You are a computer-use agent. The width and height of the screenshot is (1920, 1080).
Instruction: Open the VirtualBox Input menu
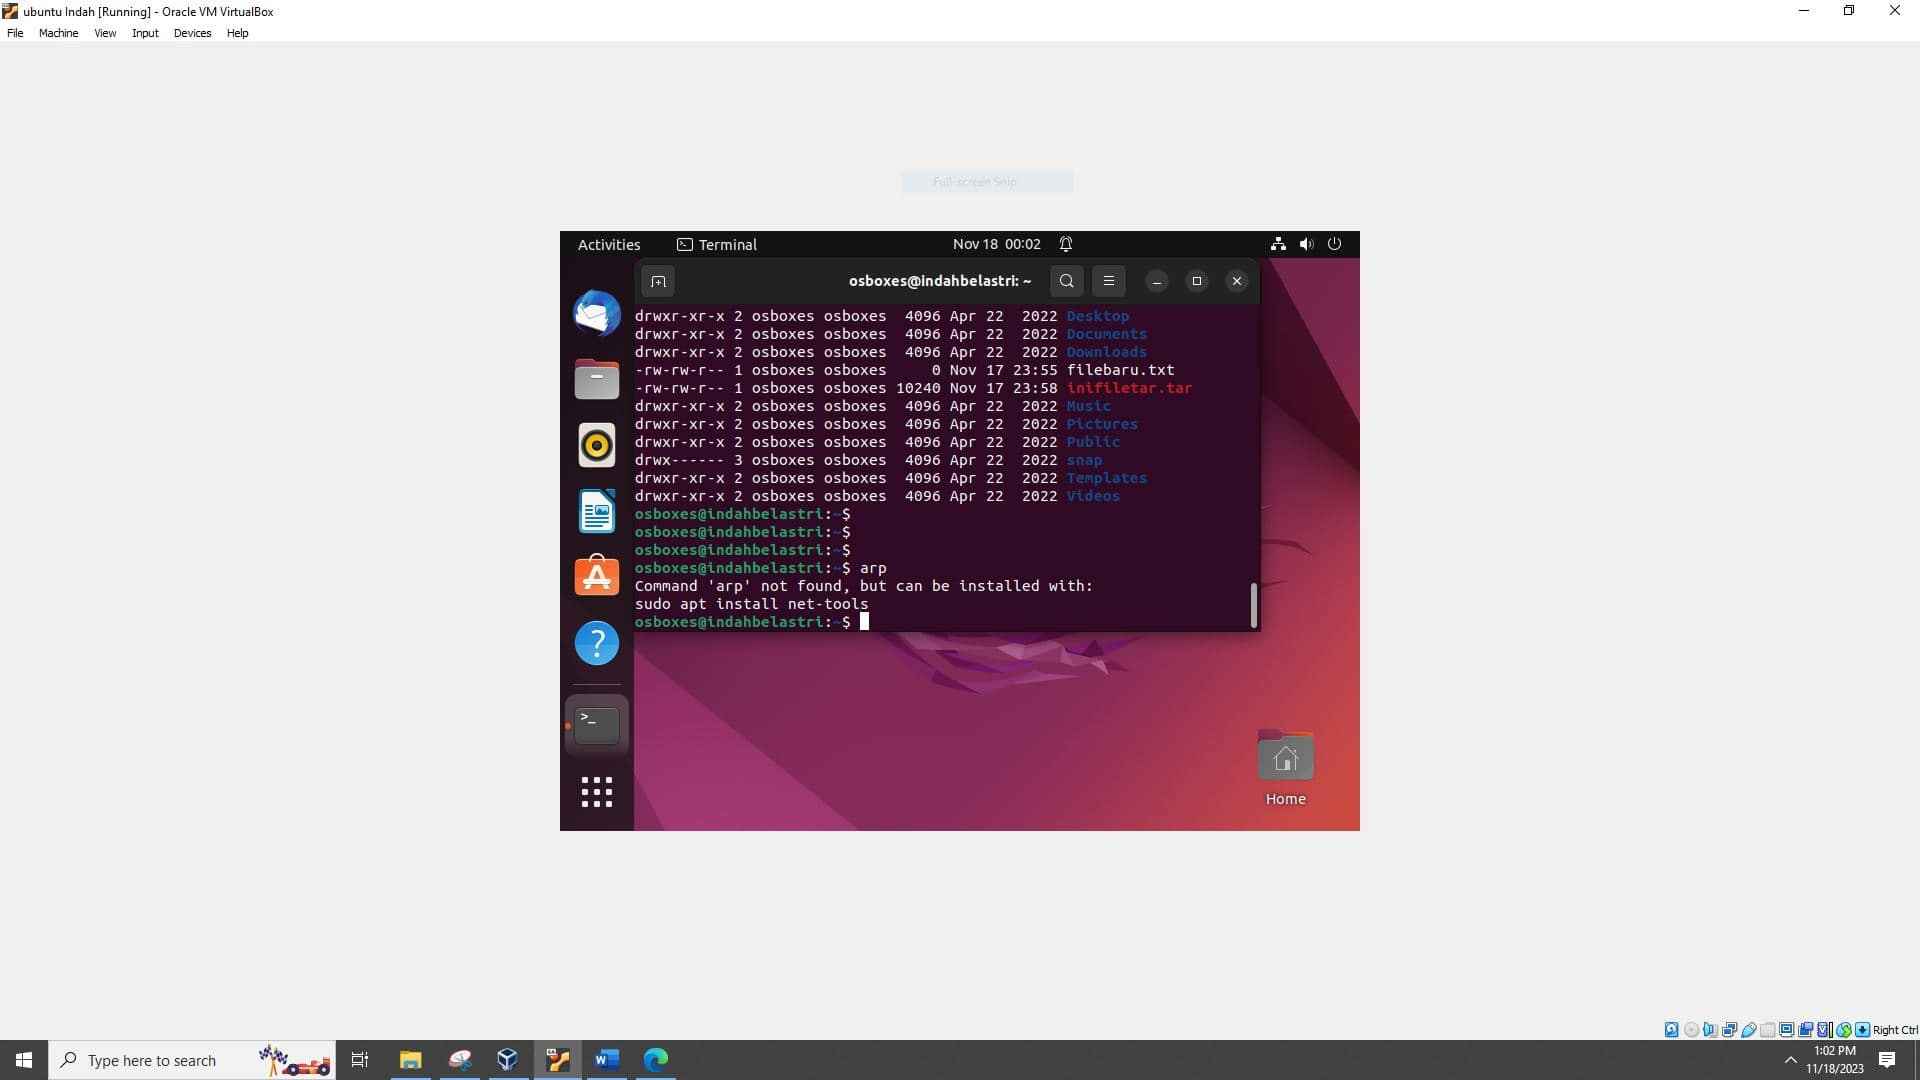point(145,33)
